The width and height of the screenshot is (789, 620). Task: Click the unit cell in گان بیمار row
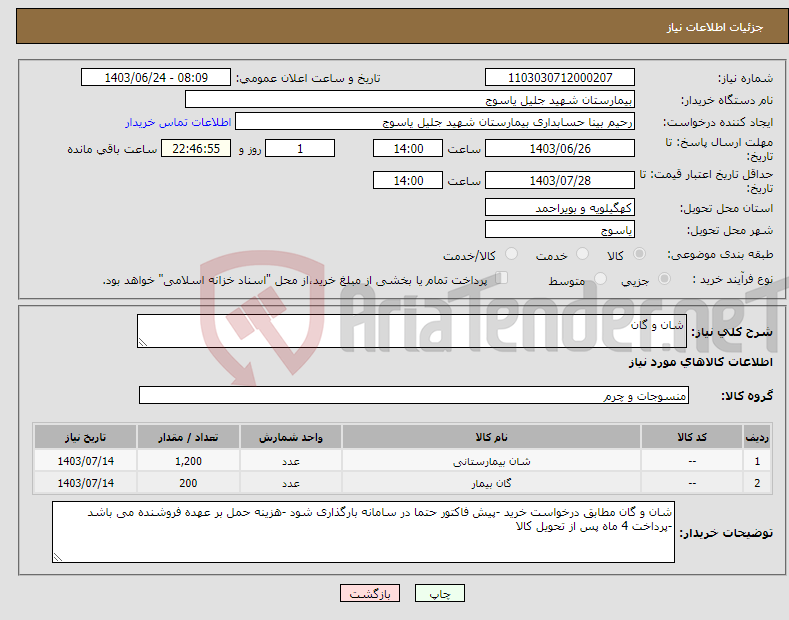click(x=291, y=483)
